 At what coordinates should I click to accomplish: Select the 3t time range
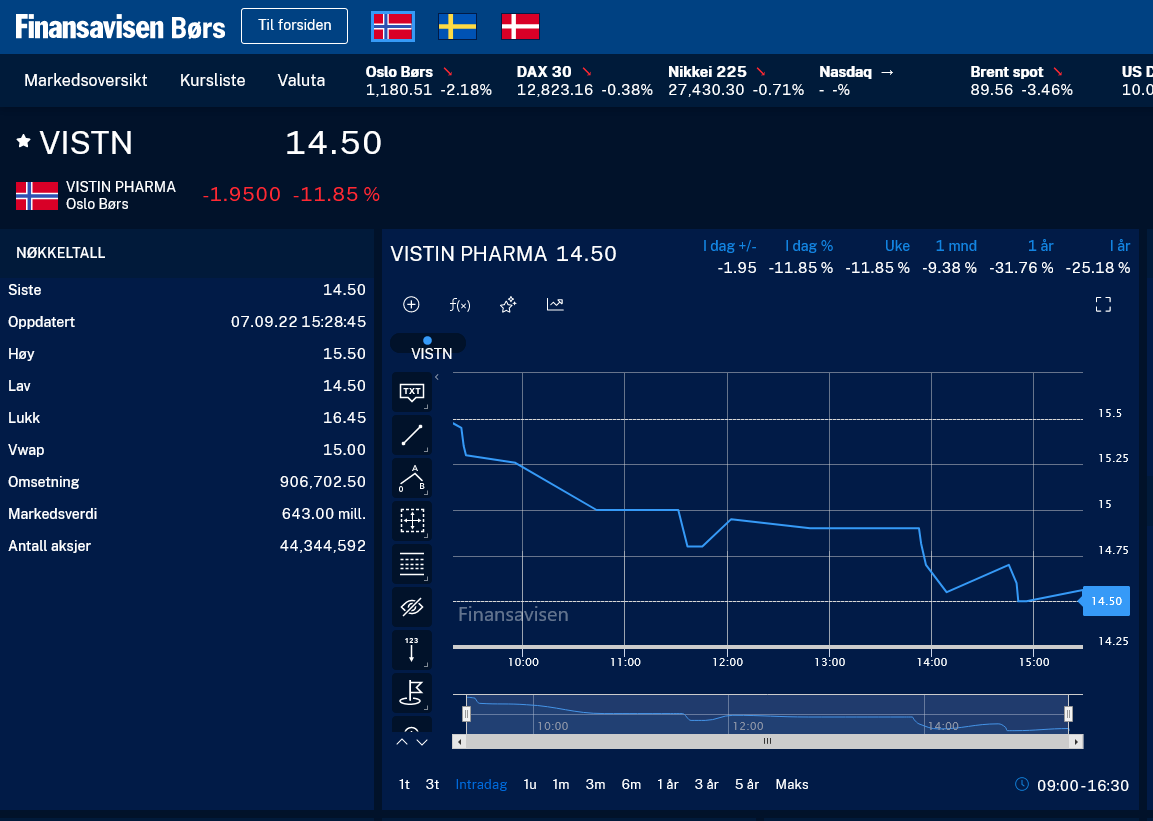click(x=432, y=784)
